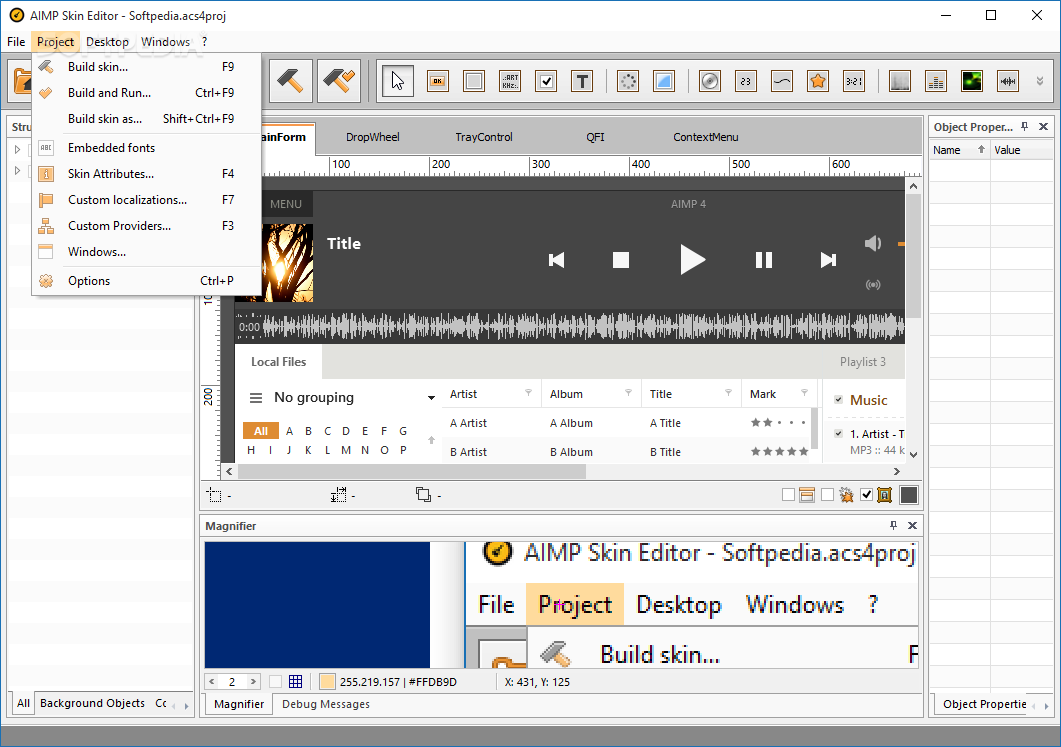
Task: Pick the orange equalizer bars tool
Action: (x=936, y=82)
